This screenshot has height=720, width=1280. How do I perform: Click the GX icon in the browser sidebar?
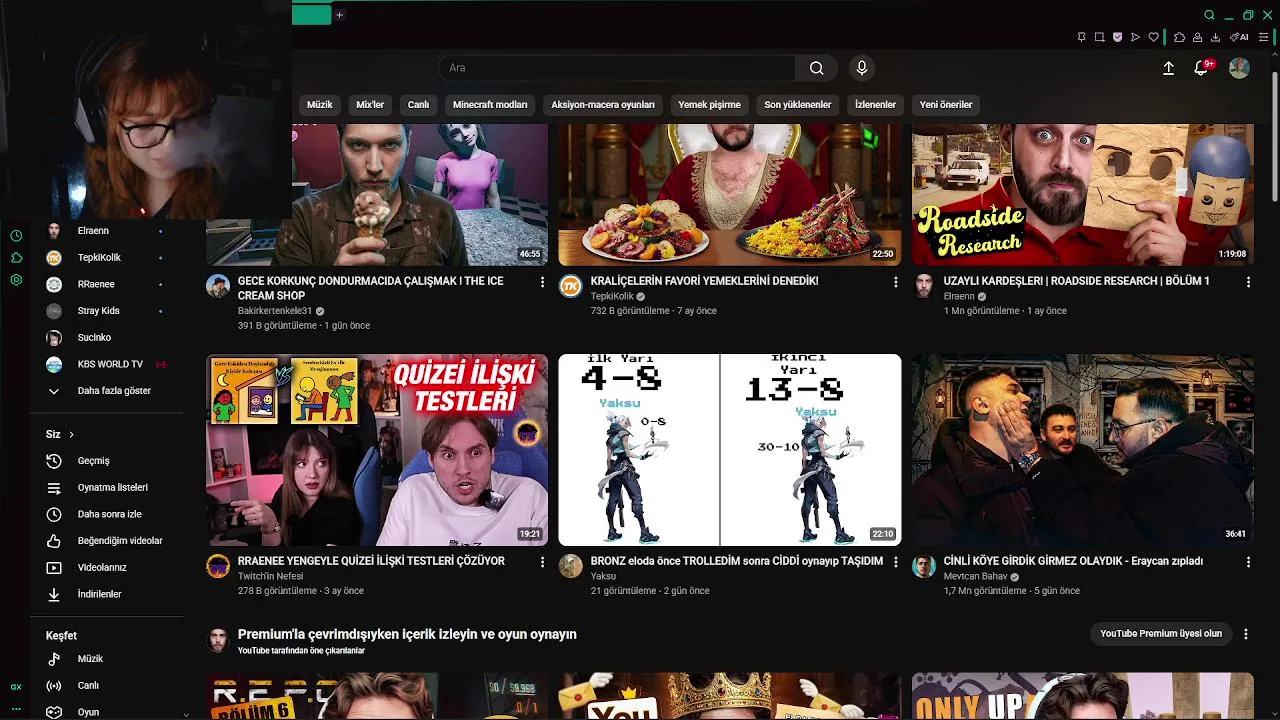[x=16, y=687]
